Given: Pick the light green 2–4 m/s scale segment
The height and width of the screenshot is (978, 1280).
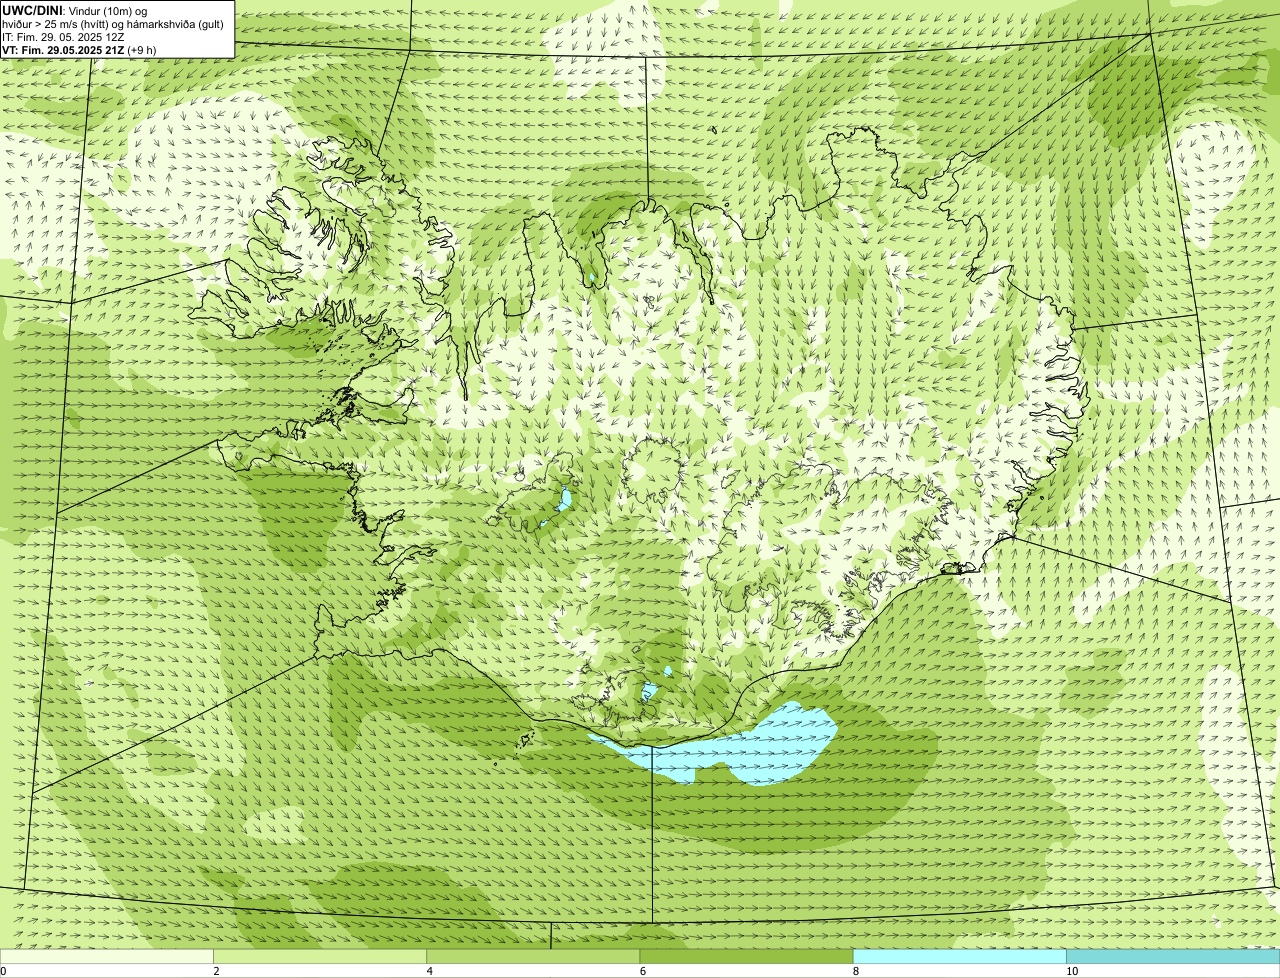Looking at the screenshot, I should click(320, 957).
